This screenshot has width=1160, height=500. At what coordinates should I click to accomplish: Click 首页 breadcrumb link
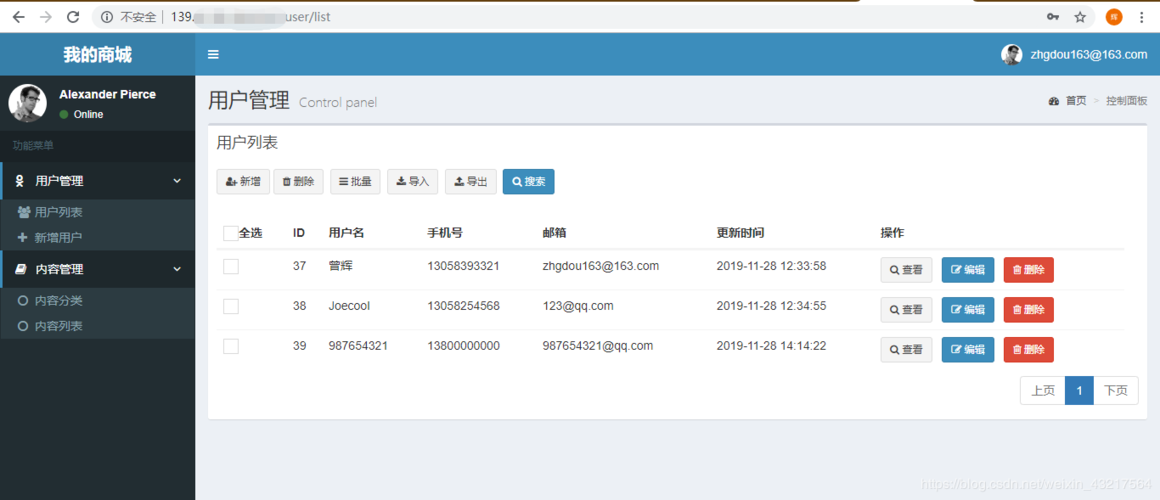point(1076,101)
